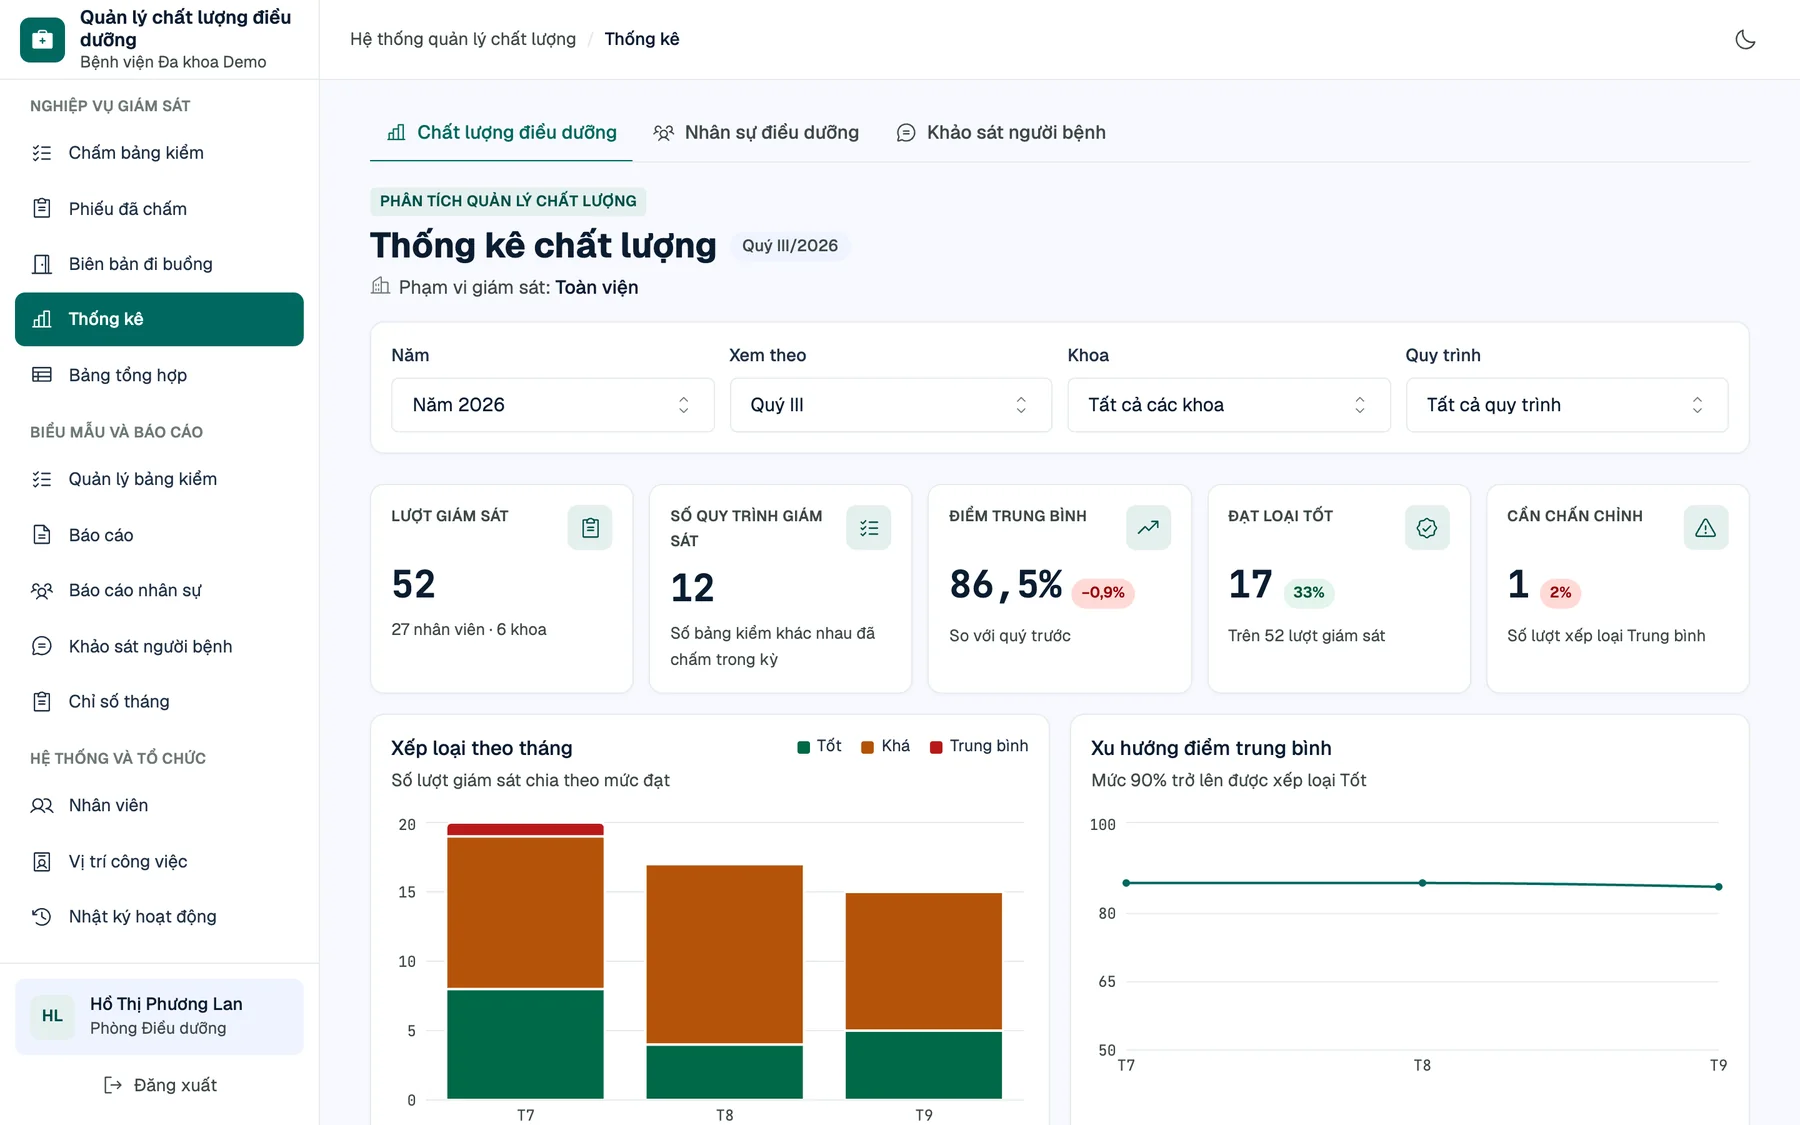Click checklist icon beside Chấm bảng kiểm
The height and width of the screenshot is (1125, 1800).
click(42, 153)
